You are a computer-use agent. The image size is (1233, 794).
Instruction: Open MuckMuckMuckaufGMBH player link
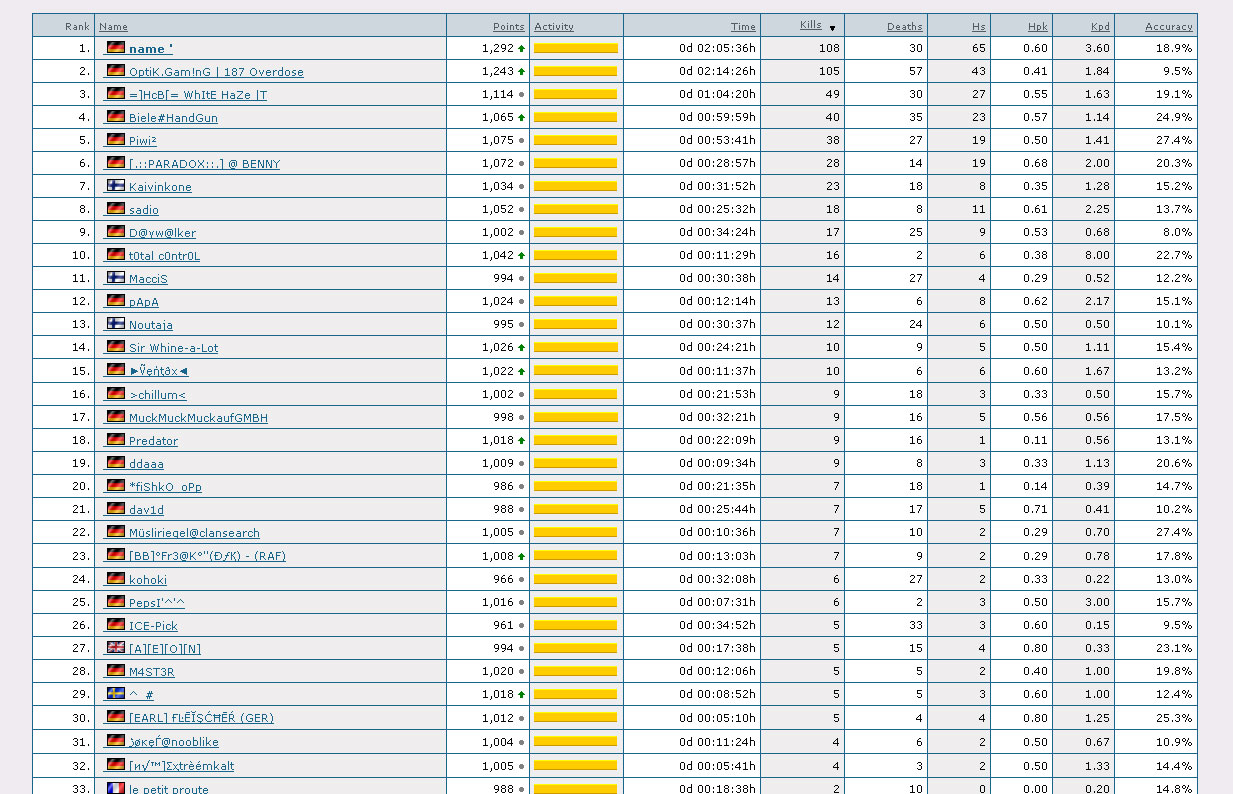(x=198, y=418)
